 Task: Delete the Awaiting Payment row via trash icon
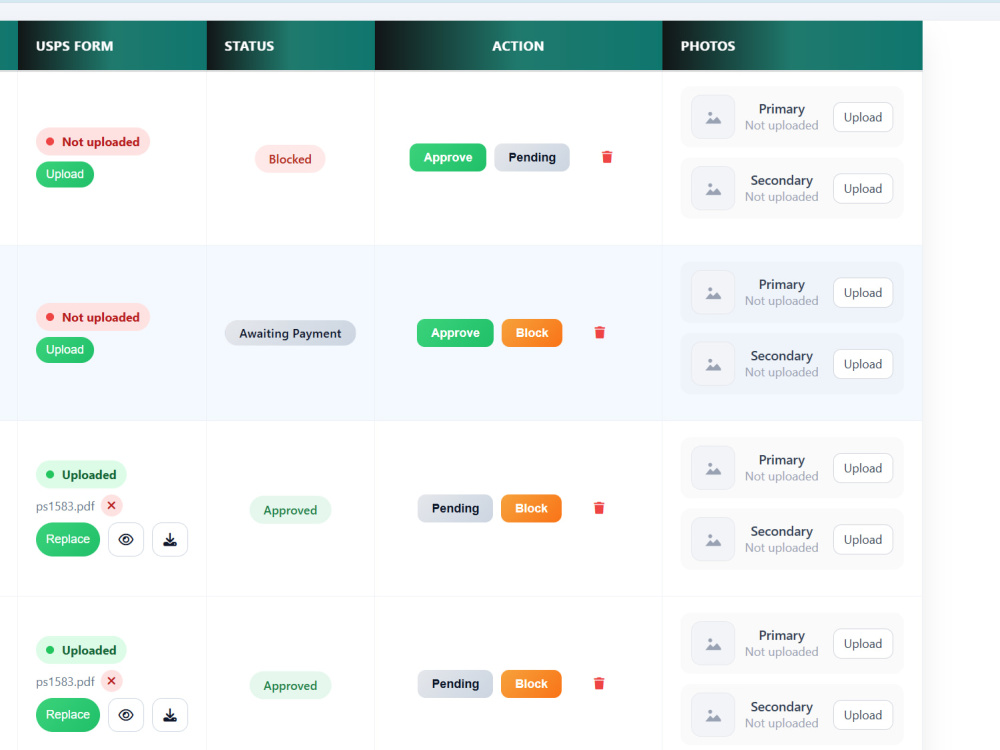[x=599, y=332]
